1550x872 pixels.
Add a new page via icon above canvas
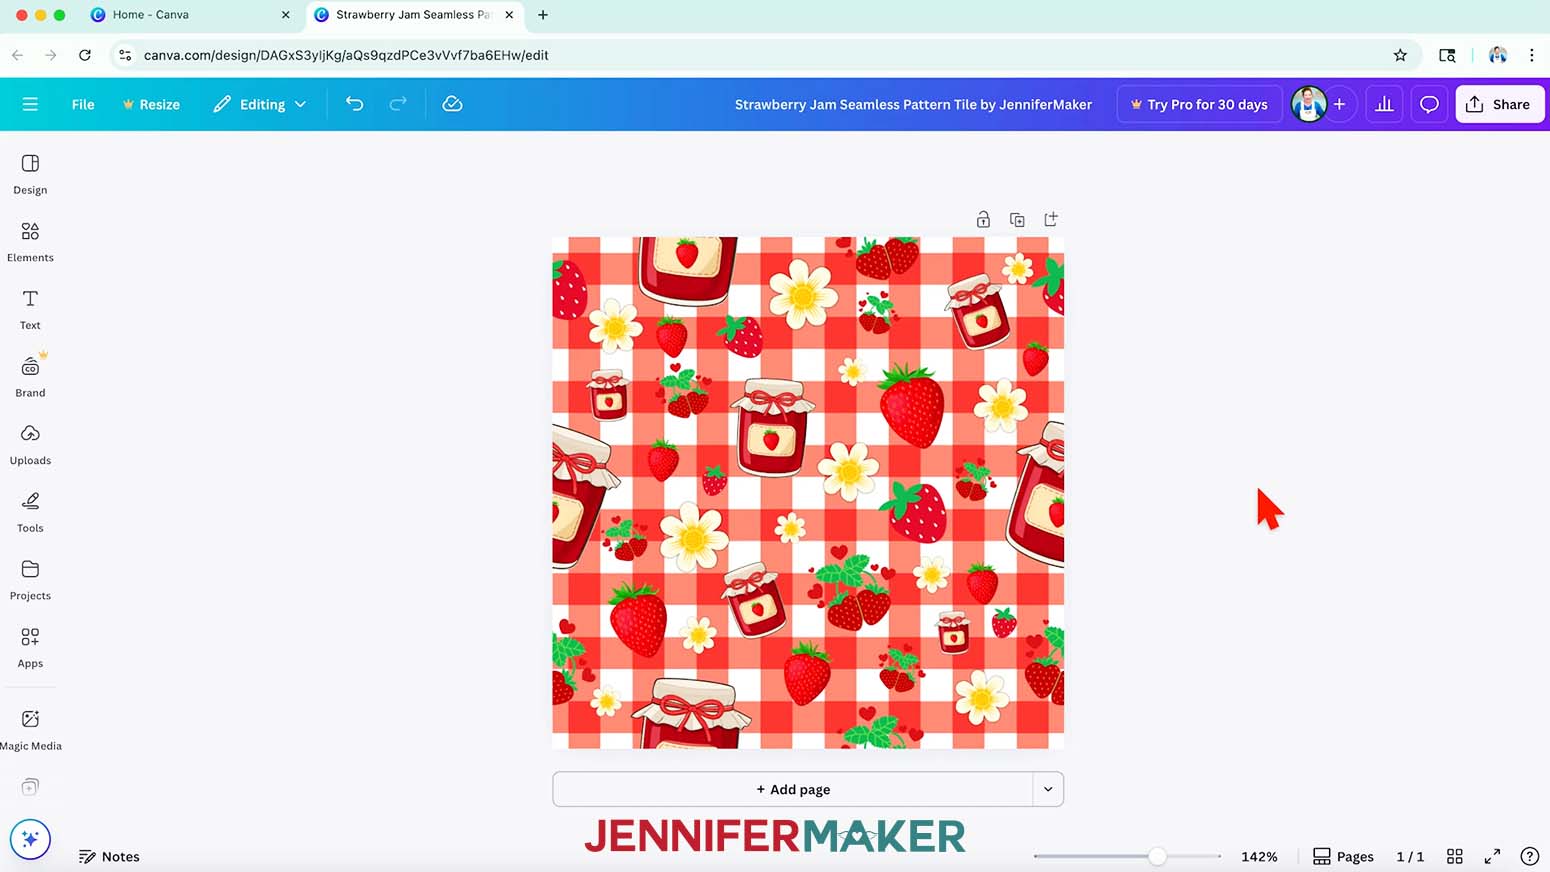point(1051,219)
